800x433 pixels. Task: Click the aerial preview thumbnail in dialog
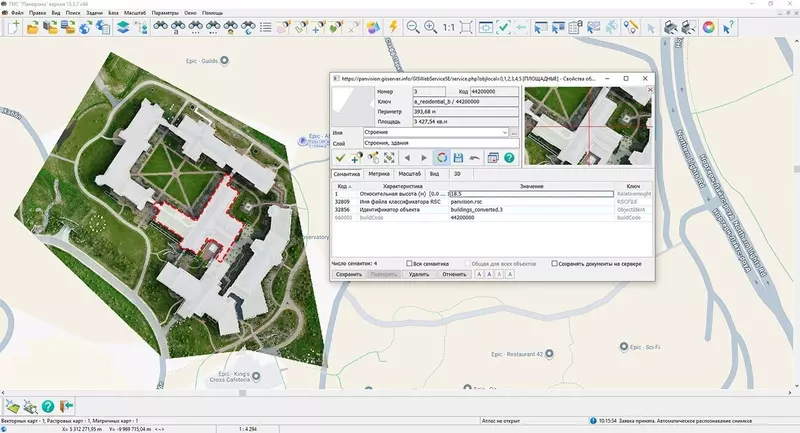[589, 126]
